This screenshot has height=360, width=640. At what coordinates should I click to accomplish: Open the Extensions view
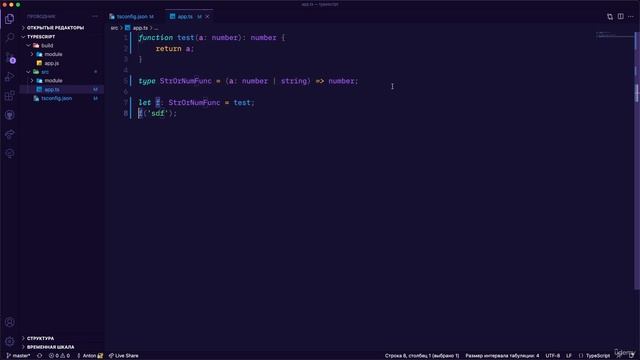pyautogui.click(x=9, y=96)
